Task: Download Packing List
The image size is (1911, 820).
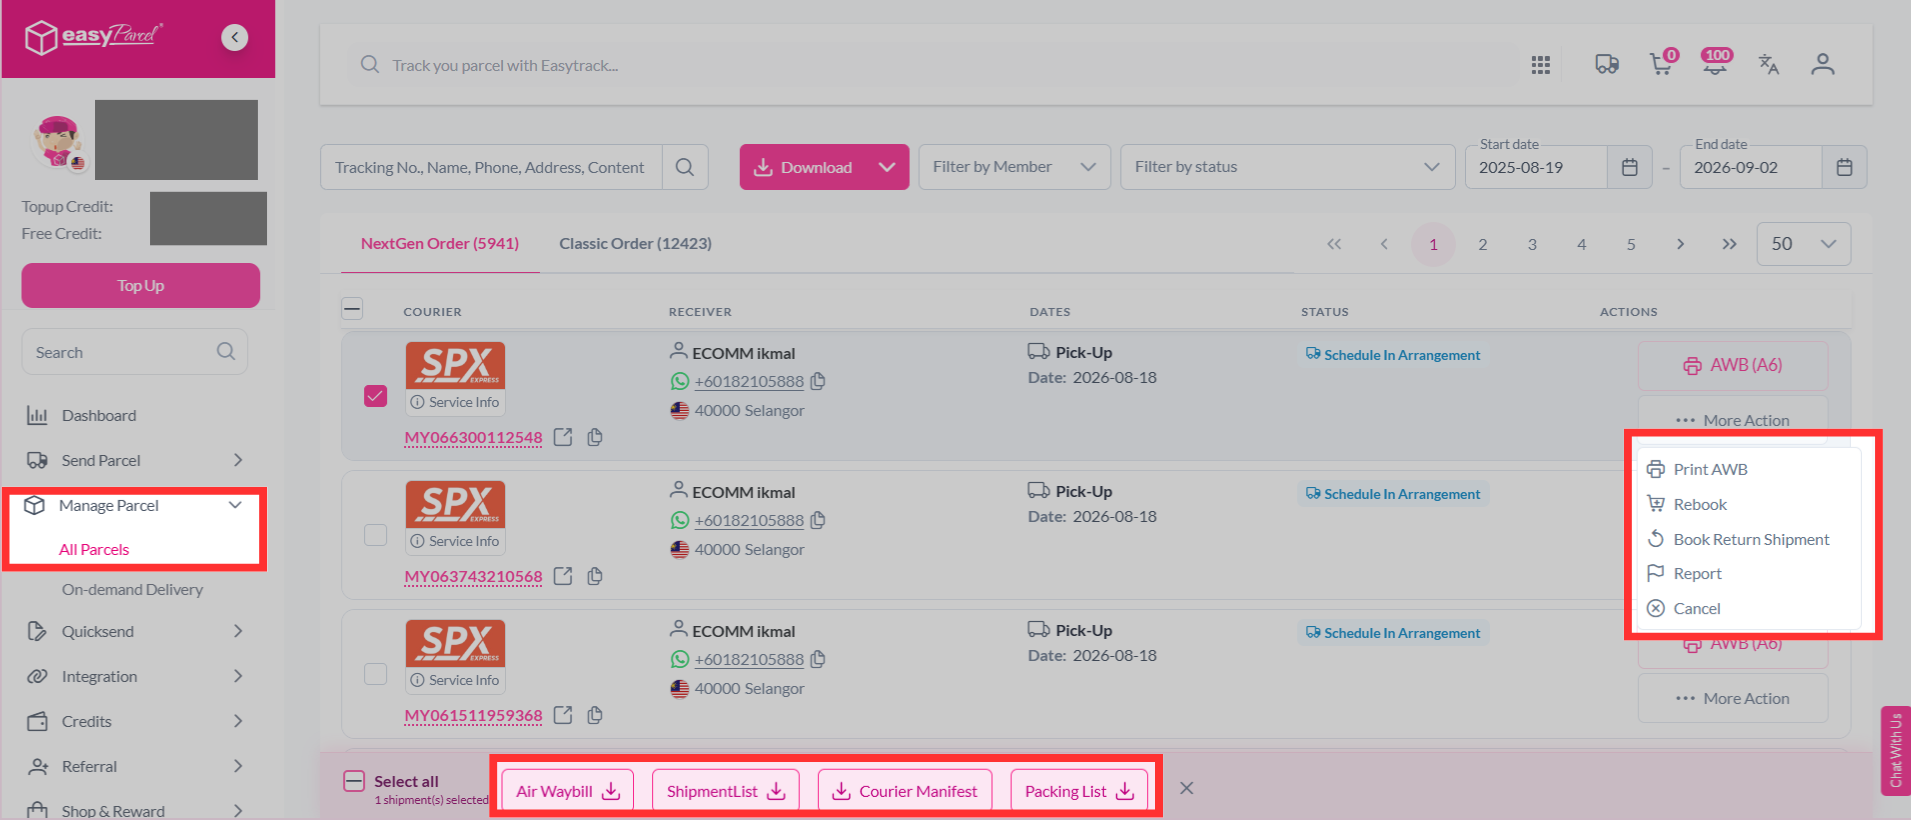Action: [x=1079, y=791]
